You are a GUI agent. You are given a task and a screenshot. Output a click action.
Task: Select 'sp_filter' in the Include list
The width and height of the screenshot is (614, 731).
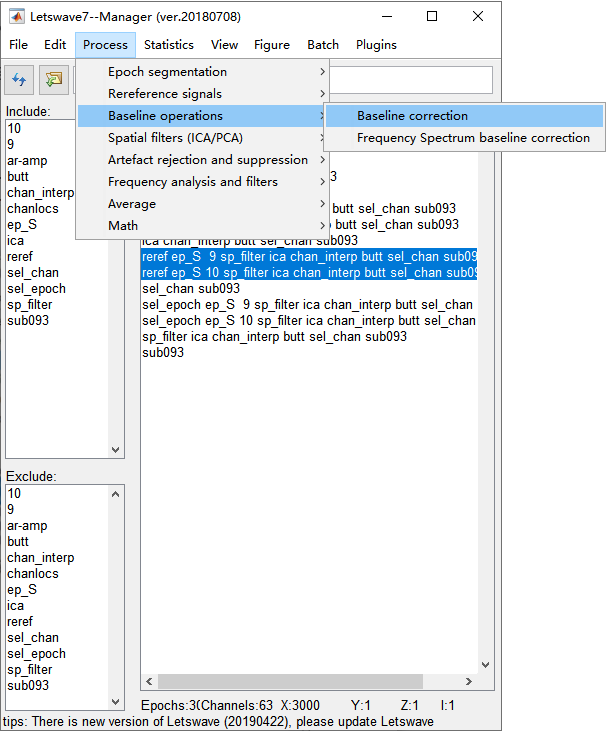point(29,304)
